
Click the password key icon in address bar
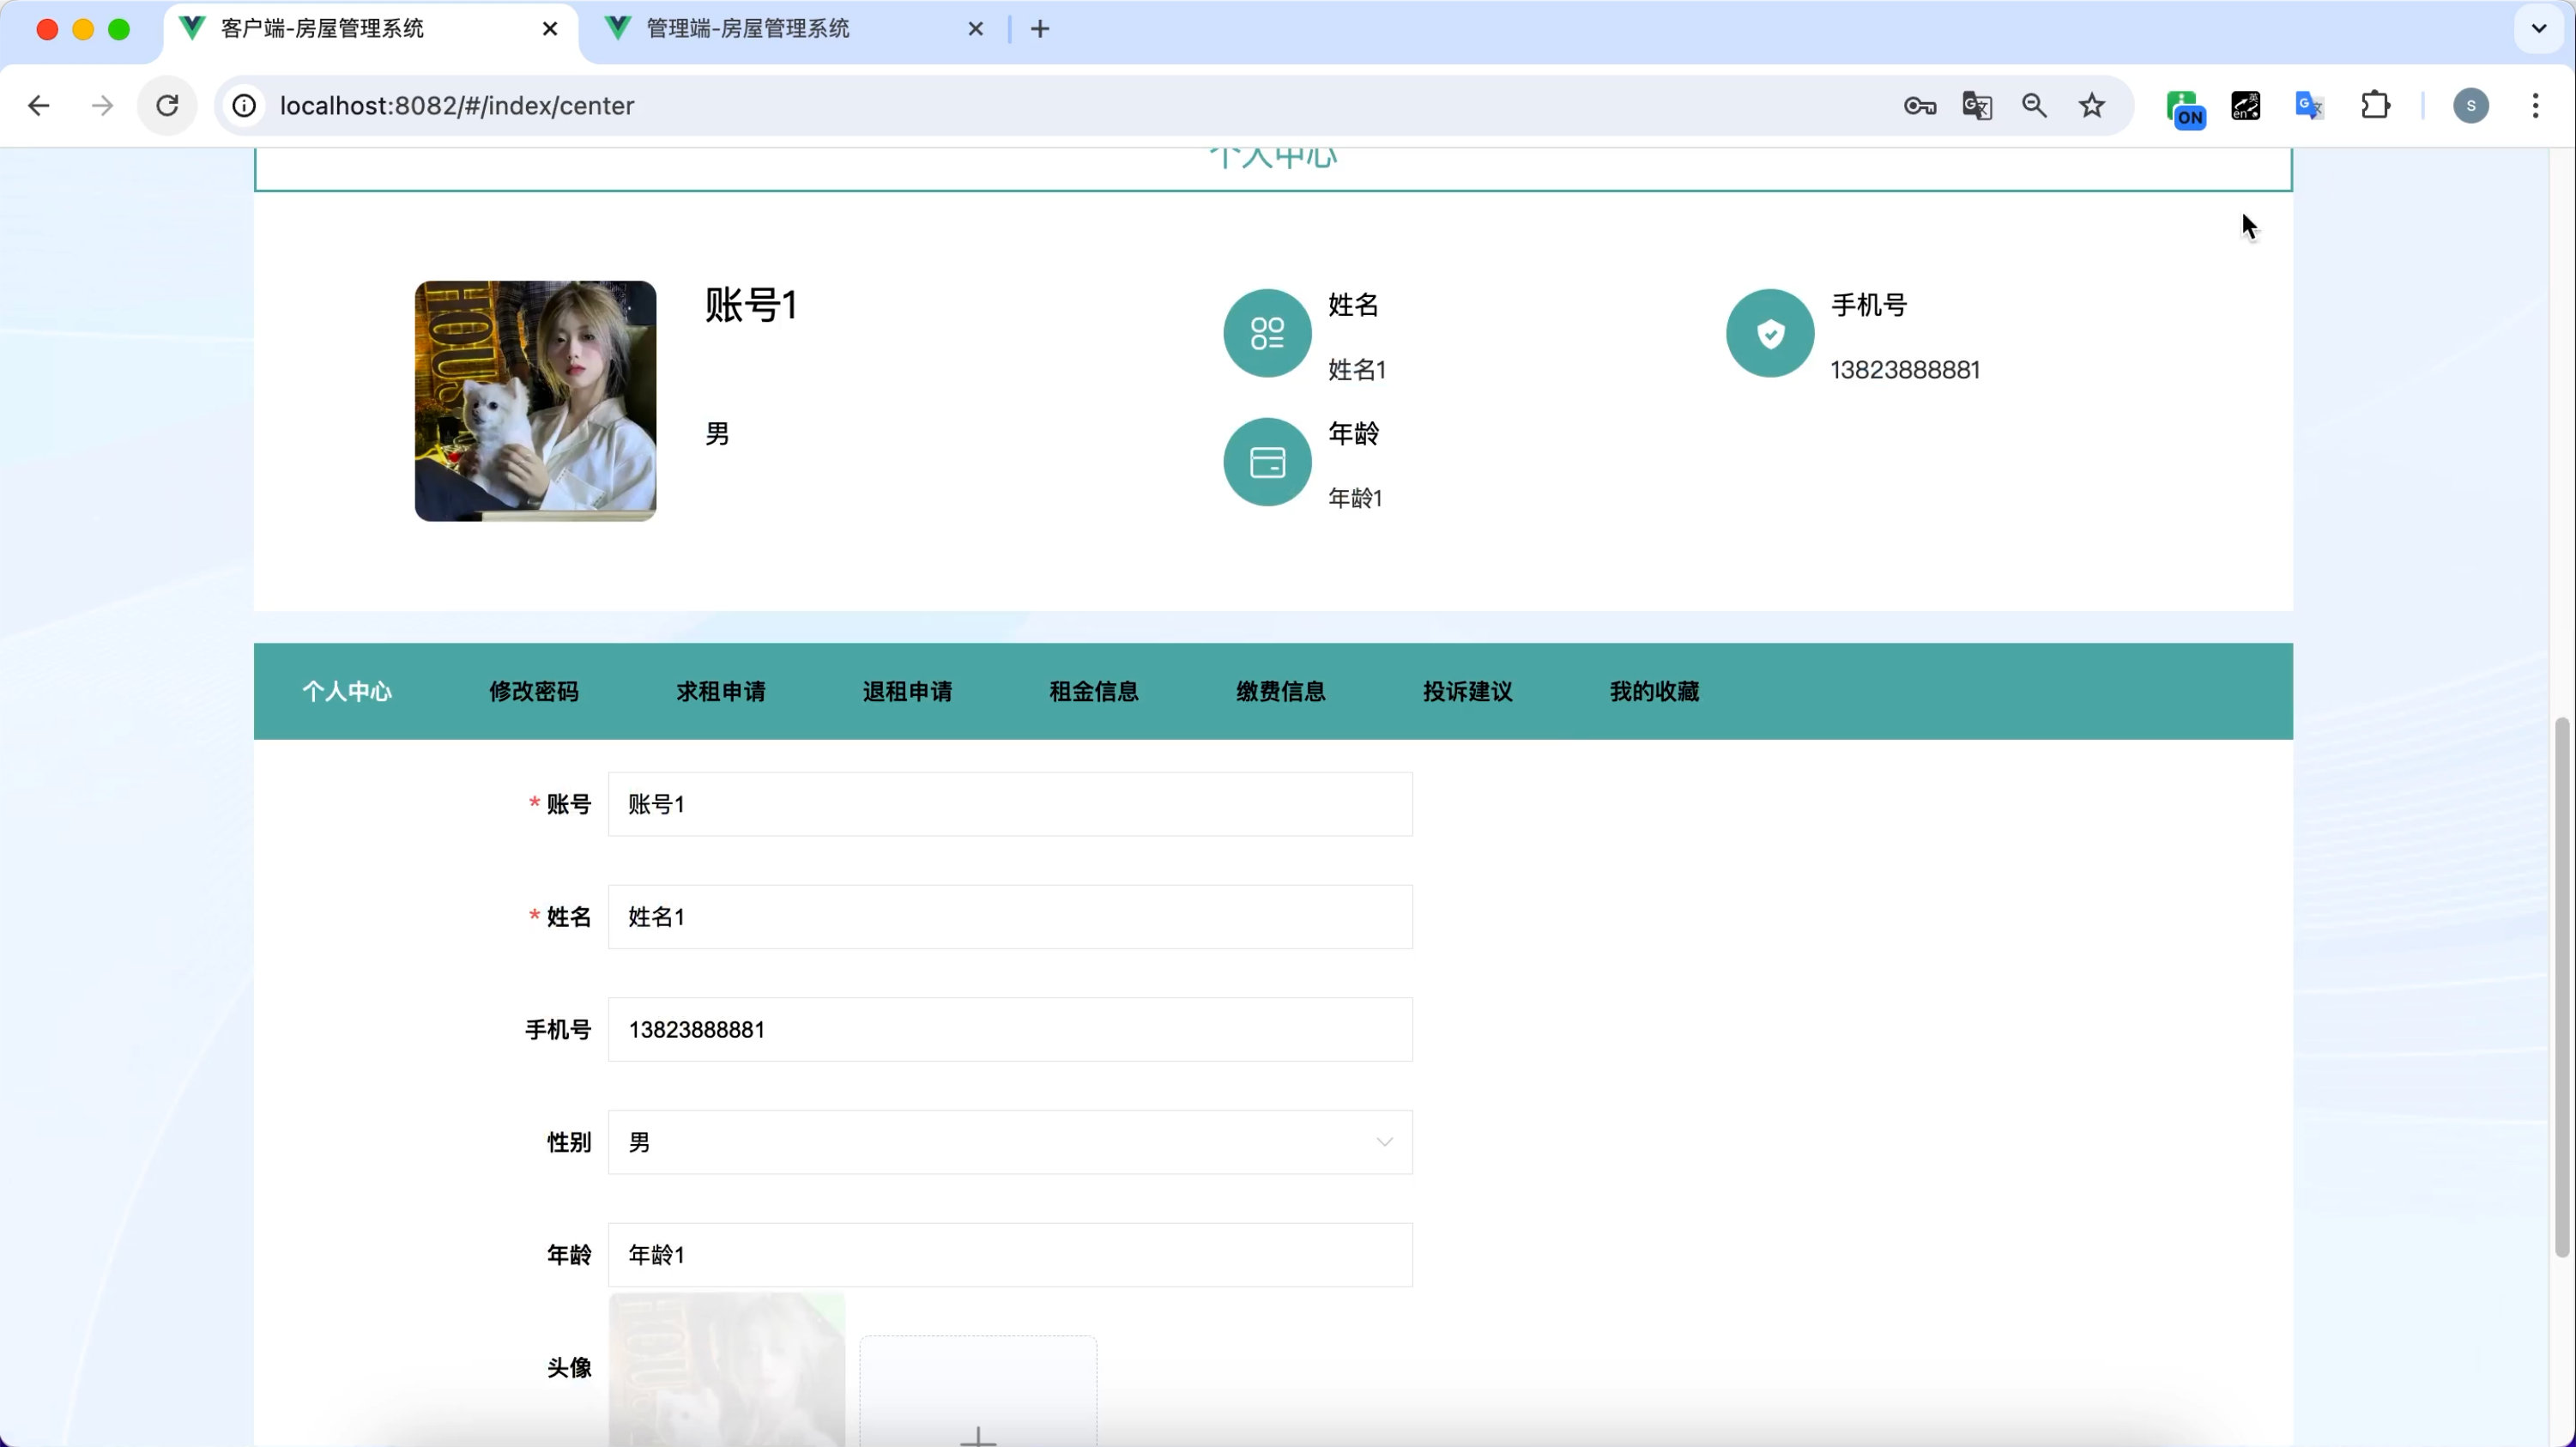click(x=1919, y=106)
